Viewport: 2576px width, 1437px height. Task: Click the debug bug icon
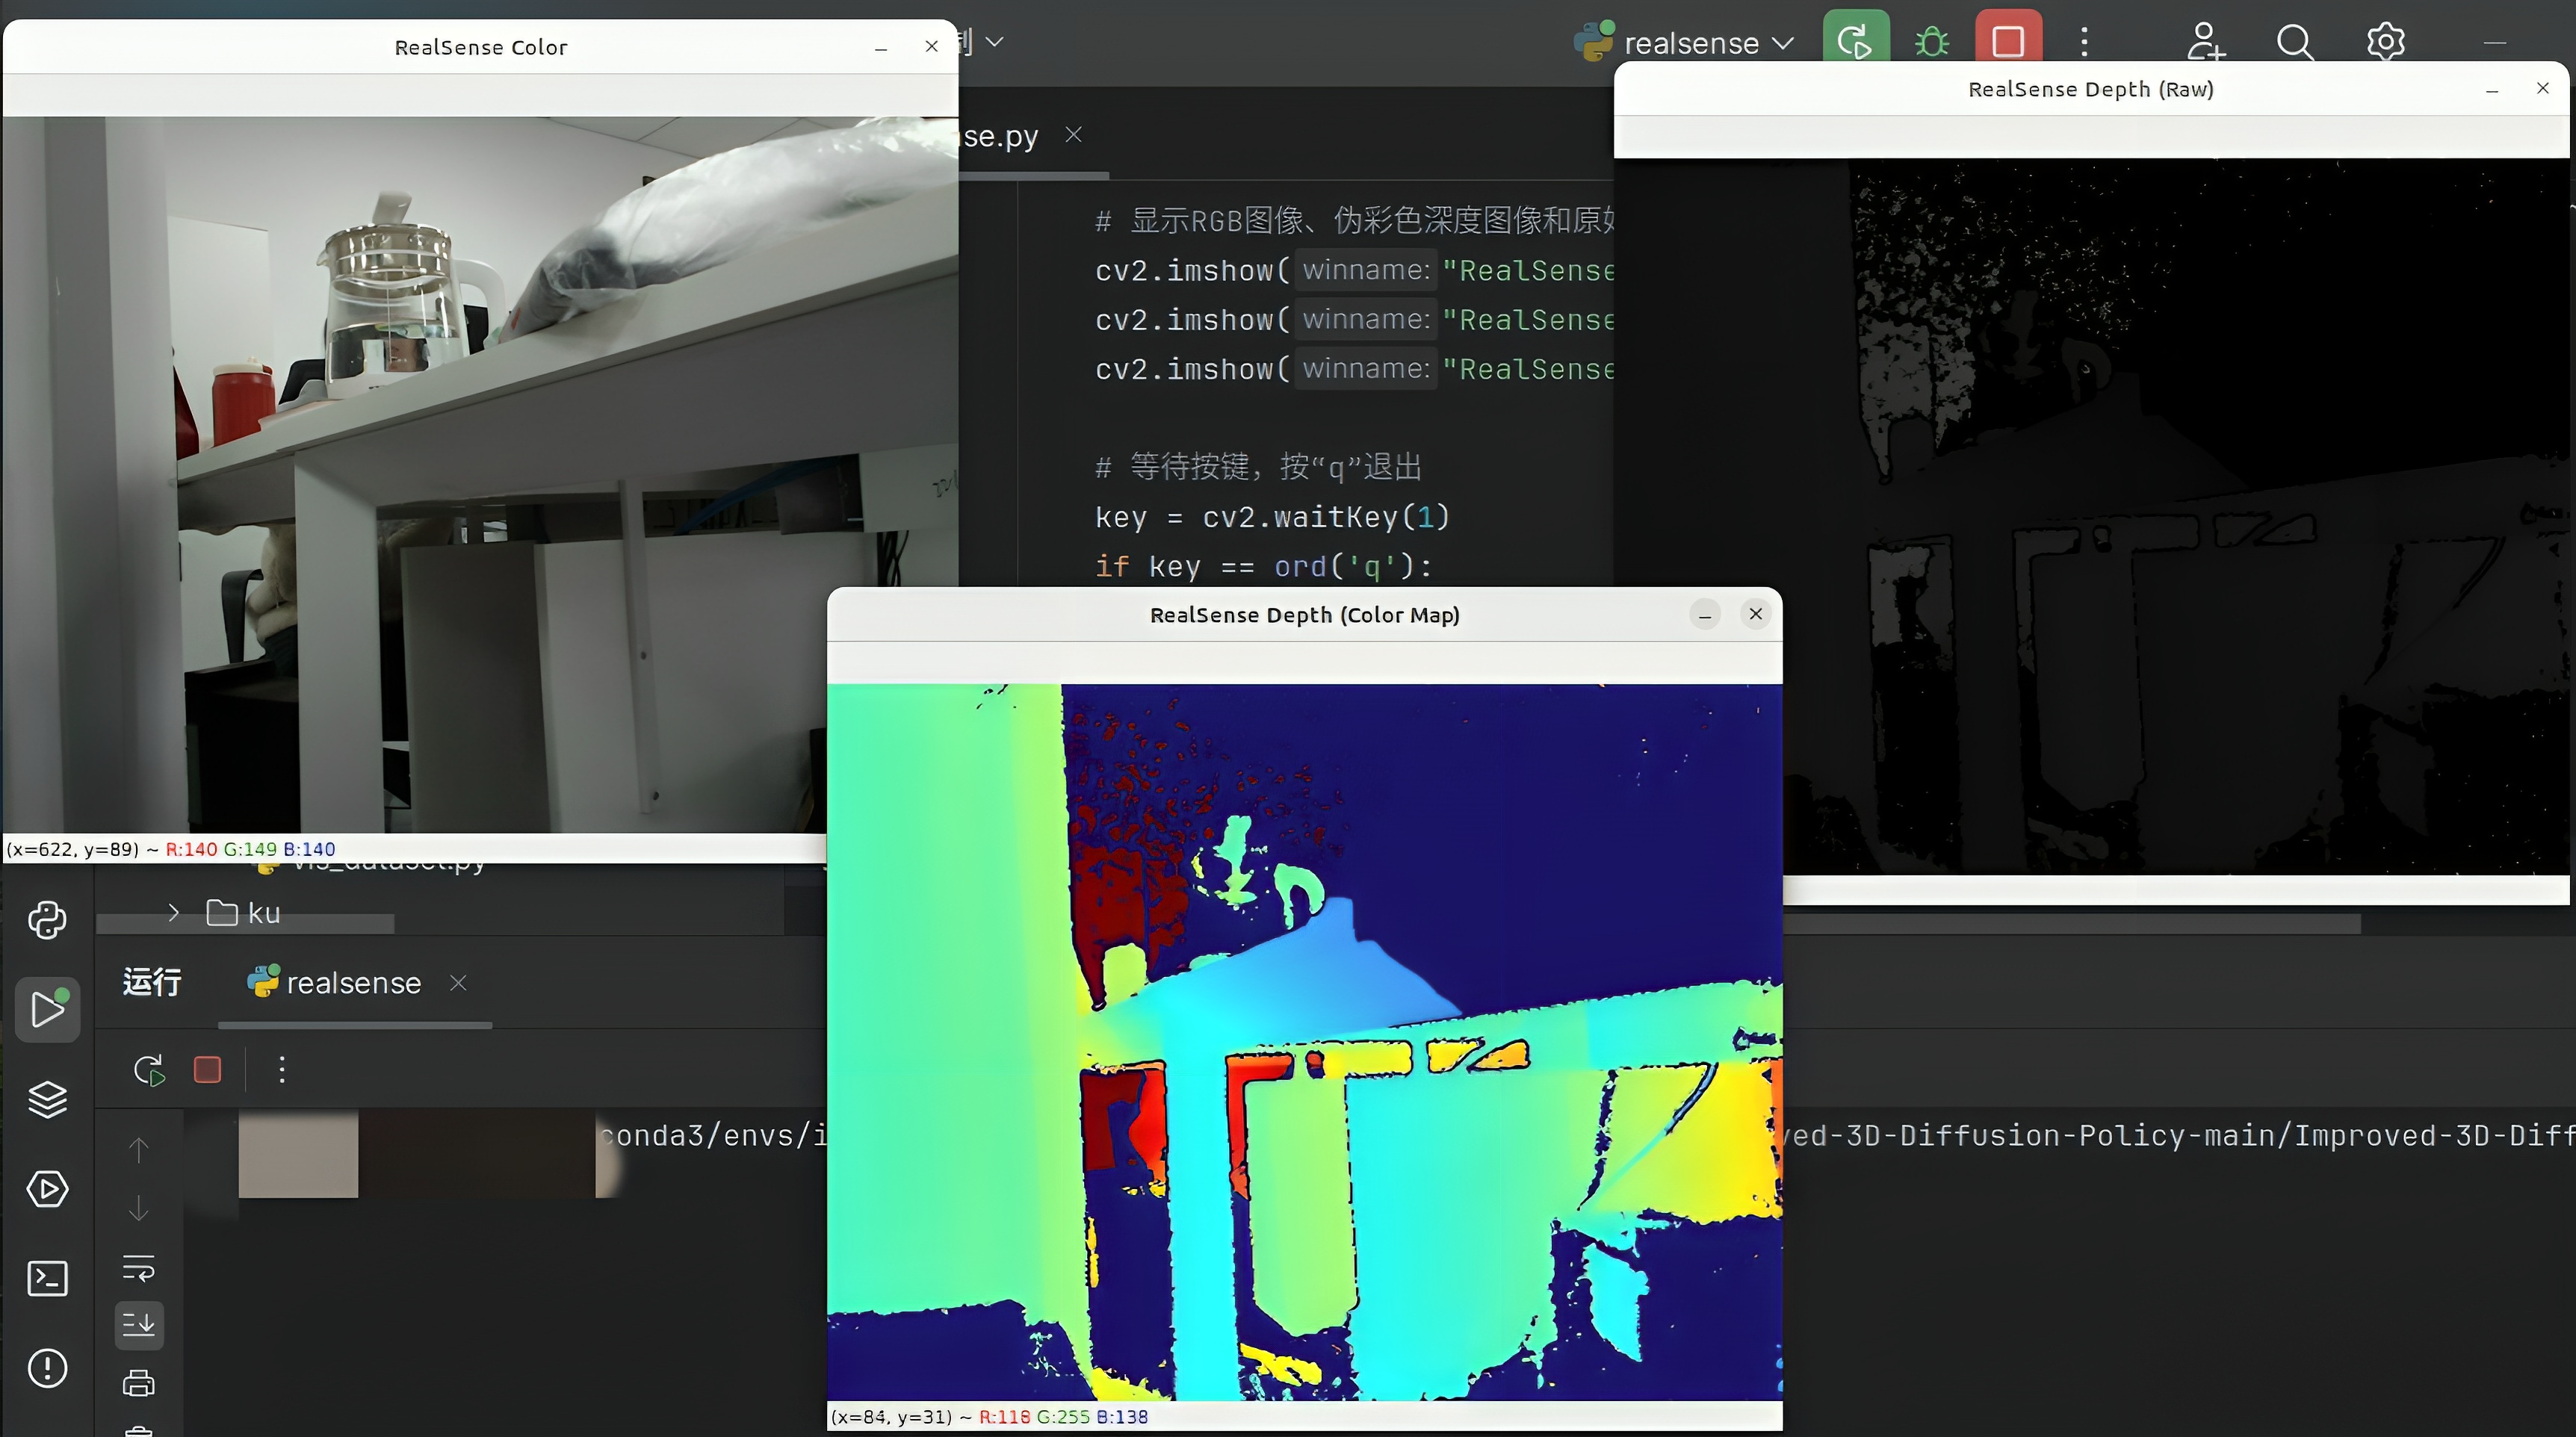1931,42
